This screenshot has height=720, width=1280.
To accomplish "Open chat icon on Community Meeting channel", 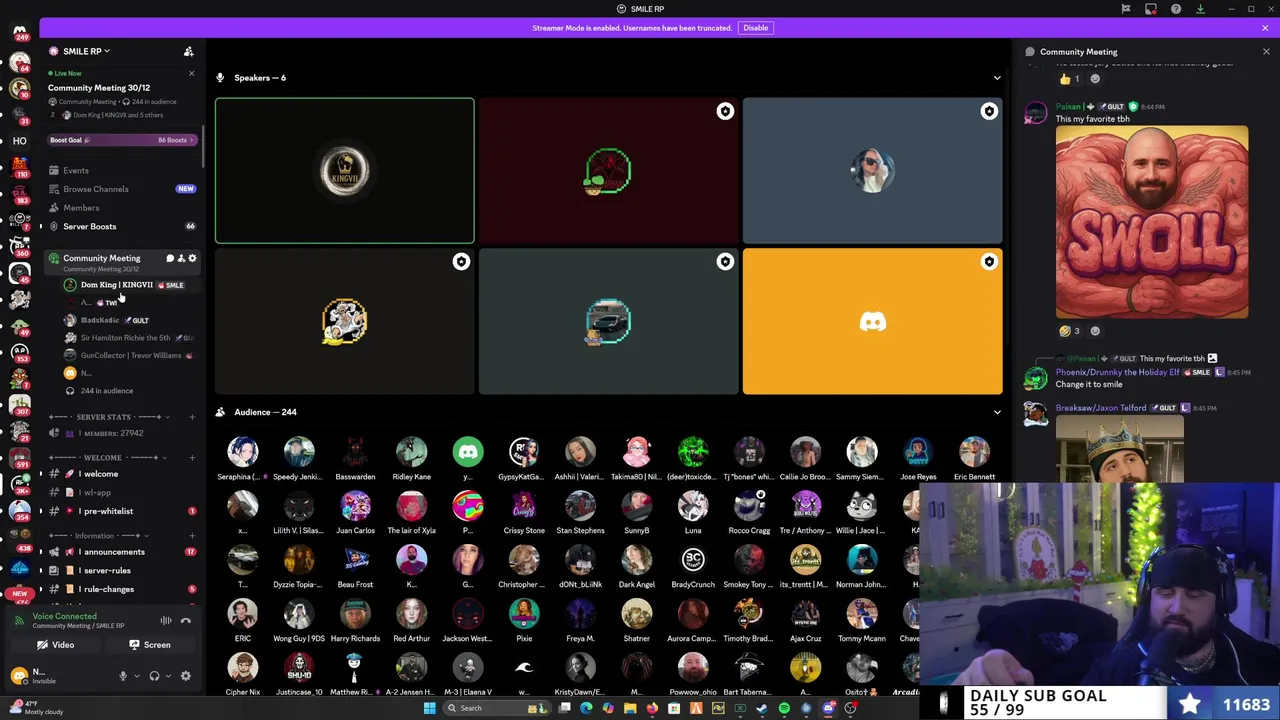I will tap(170, 259).
